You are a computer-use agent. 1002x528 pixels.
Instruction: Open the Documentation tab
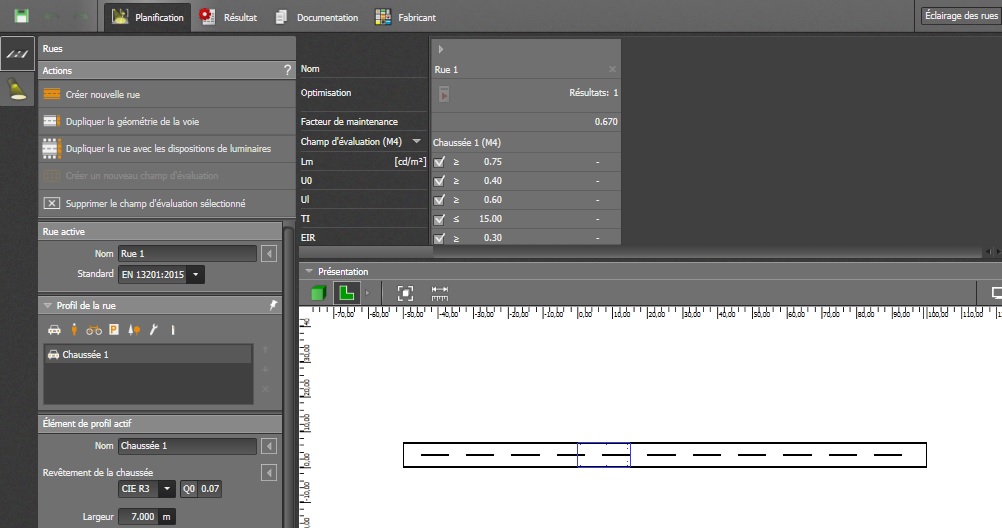[x=317, y=17]
